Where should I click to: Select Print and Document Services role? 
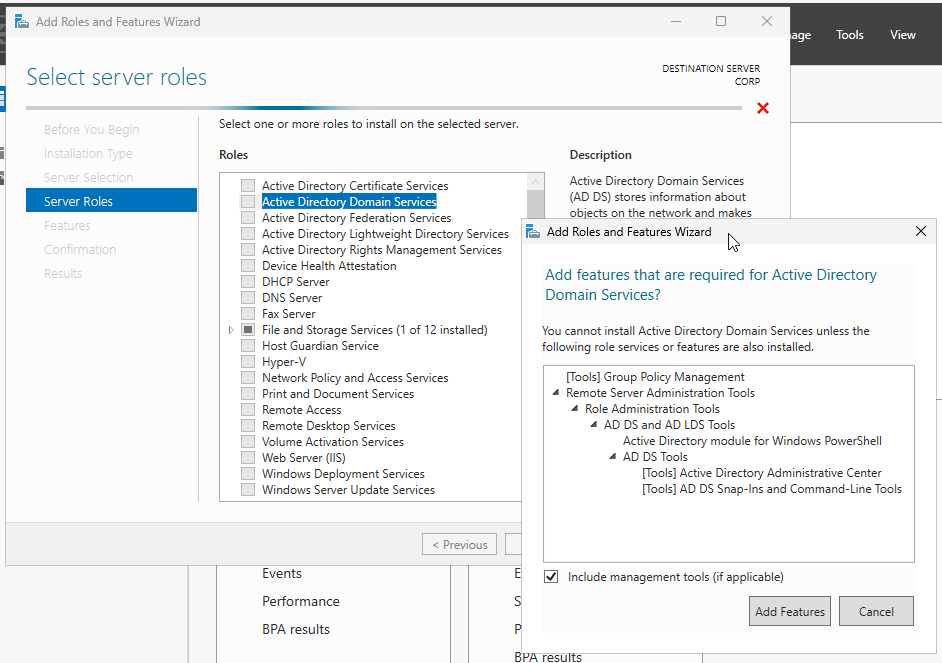pos(338,394)
